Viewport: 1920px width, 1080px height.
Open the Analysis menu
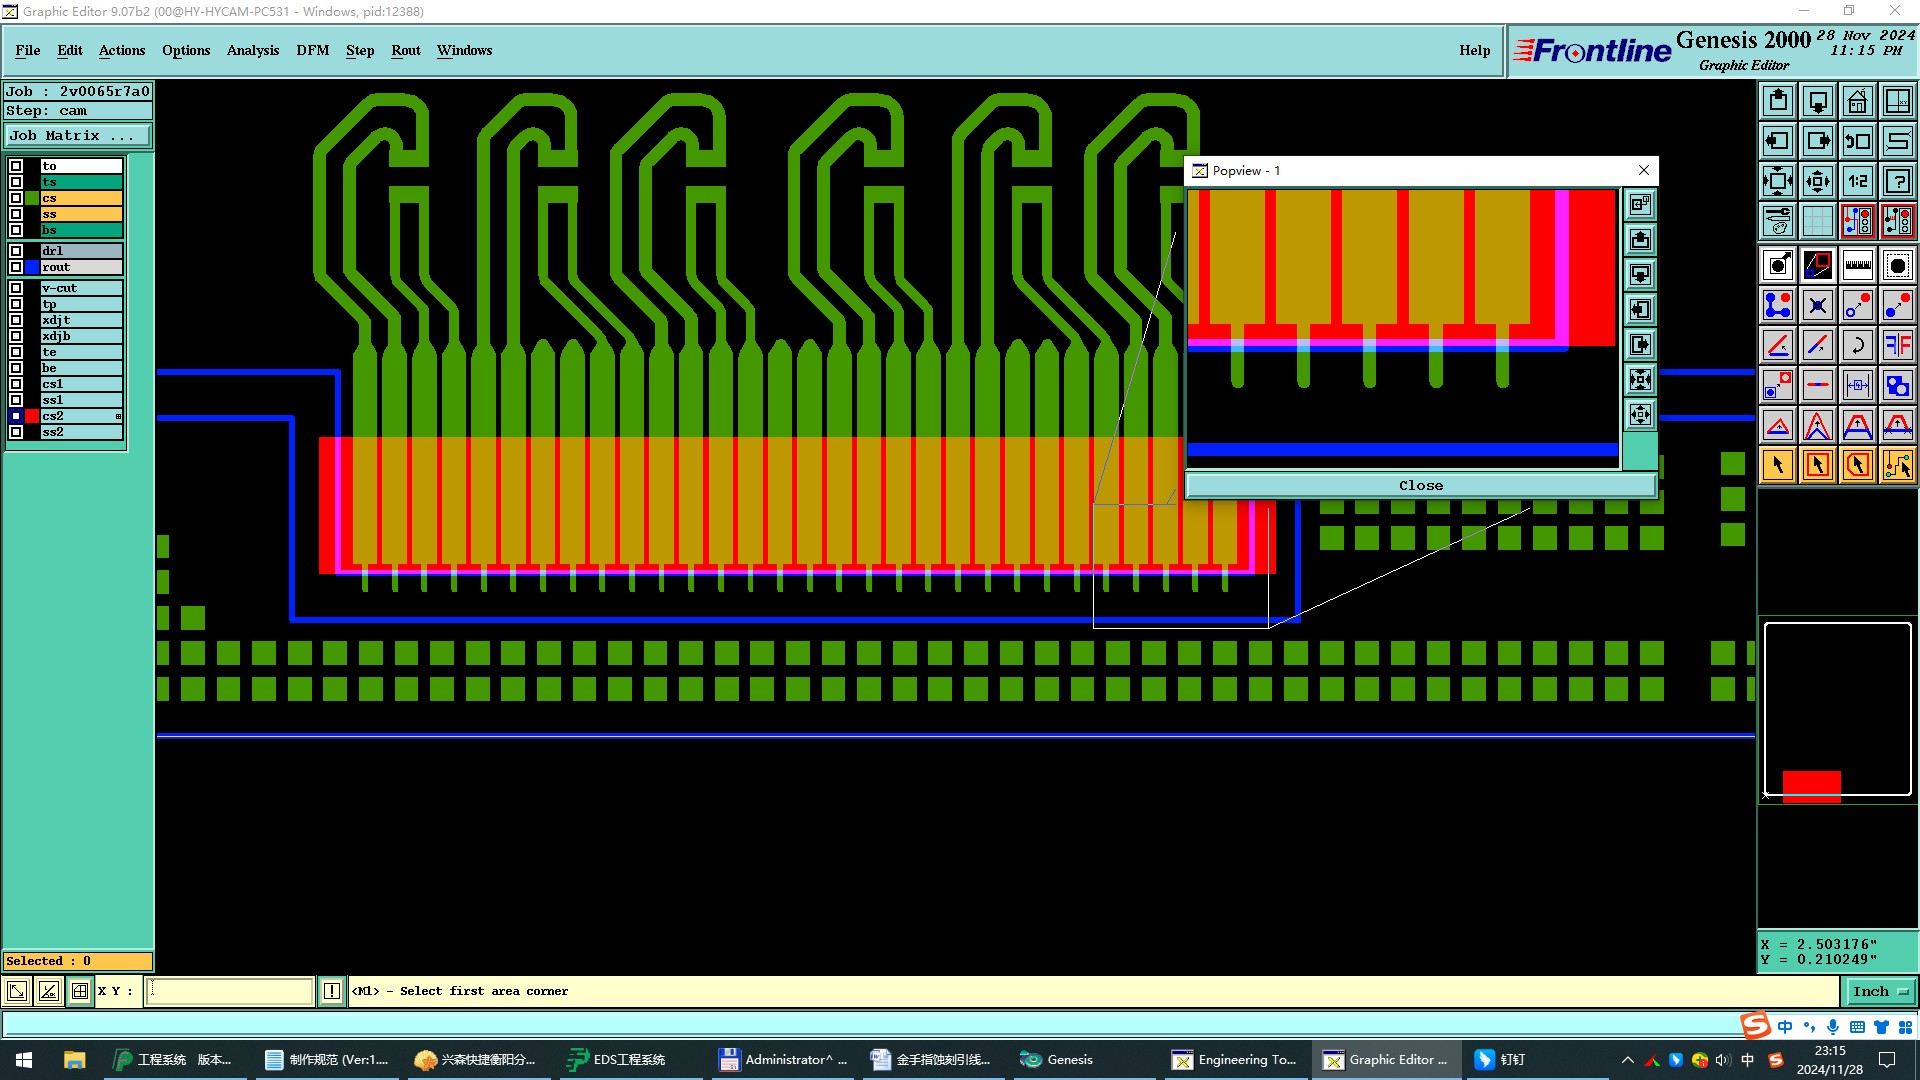[252, 50]
